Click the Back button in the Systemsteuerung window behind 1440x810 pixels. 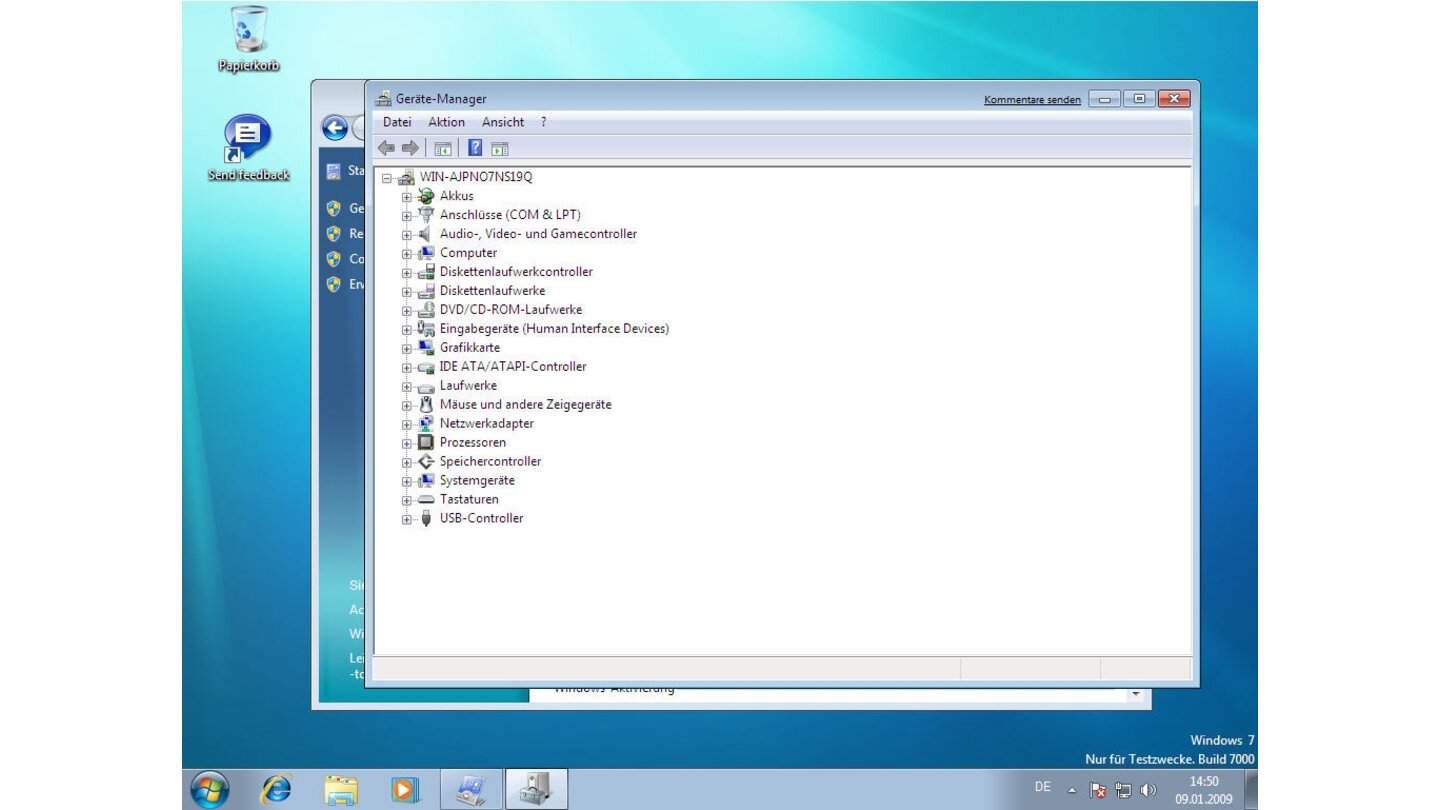point(335,128)
